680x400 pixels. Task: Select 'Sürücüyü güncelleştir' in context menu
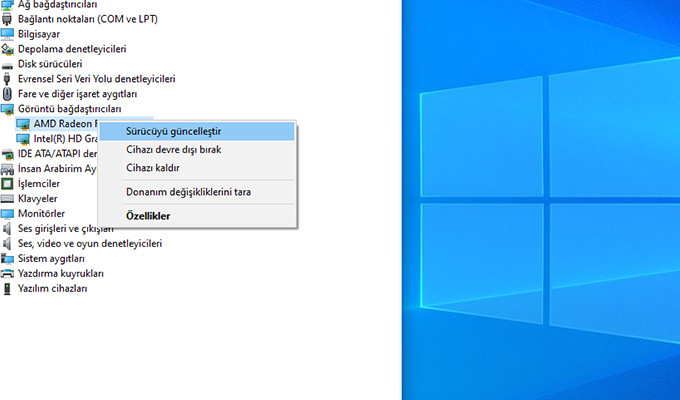tap(197, 131)
